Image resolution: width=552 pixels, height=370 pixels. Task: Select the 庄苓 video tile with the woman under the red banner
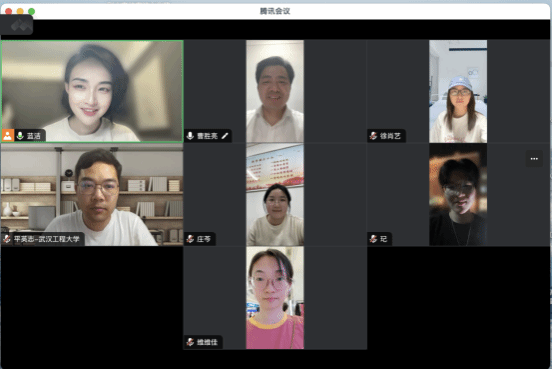(x=275, y=195)
